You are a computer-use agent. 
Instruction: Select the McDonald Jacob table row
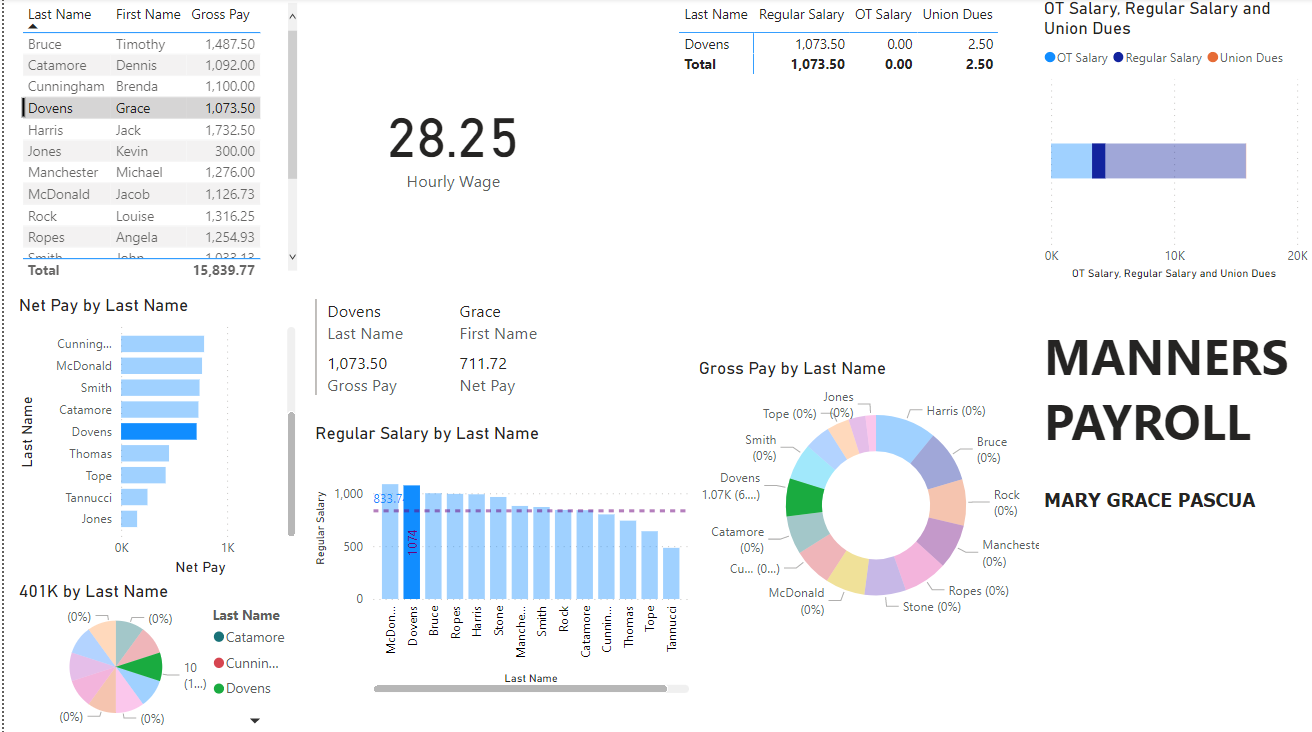click(141, 194)
